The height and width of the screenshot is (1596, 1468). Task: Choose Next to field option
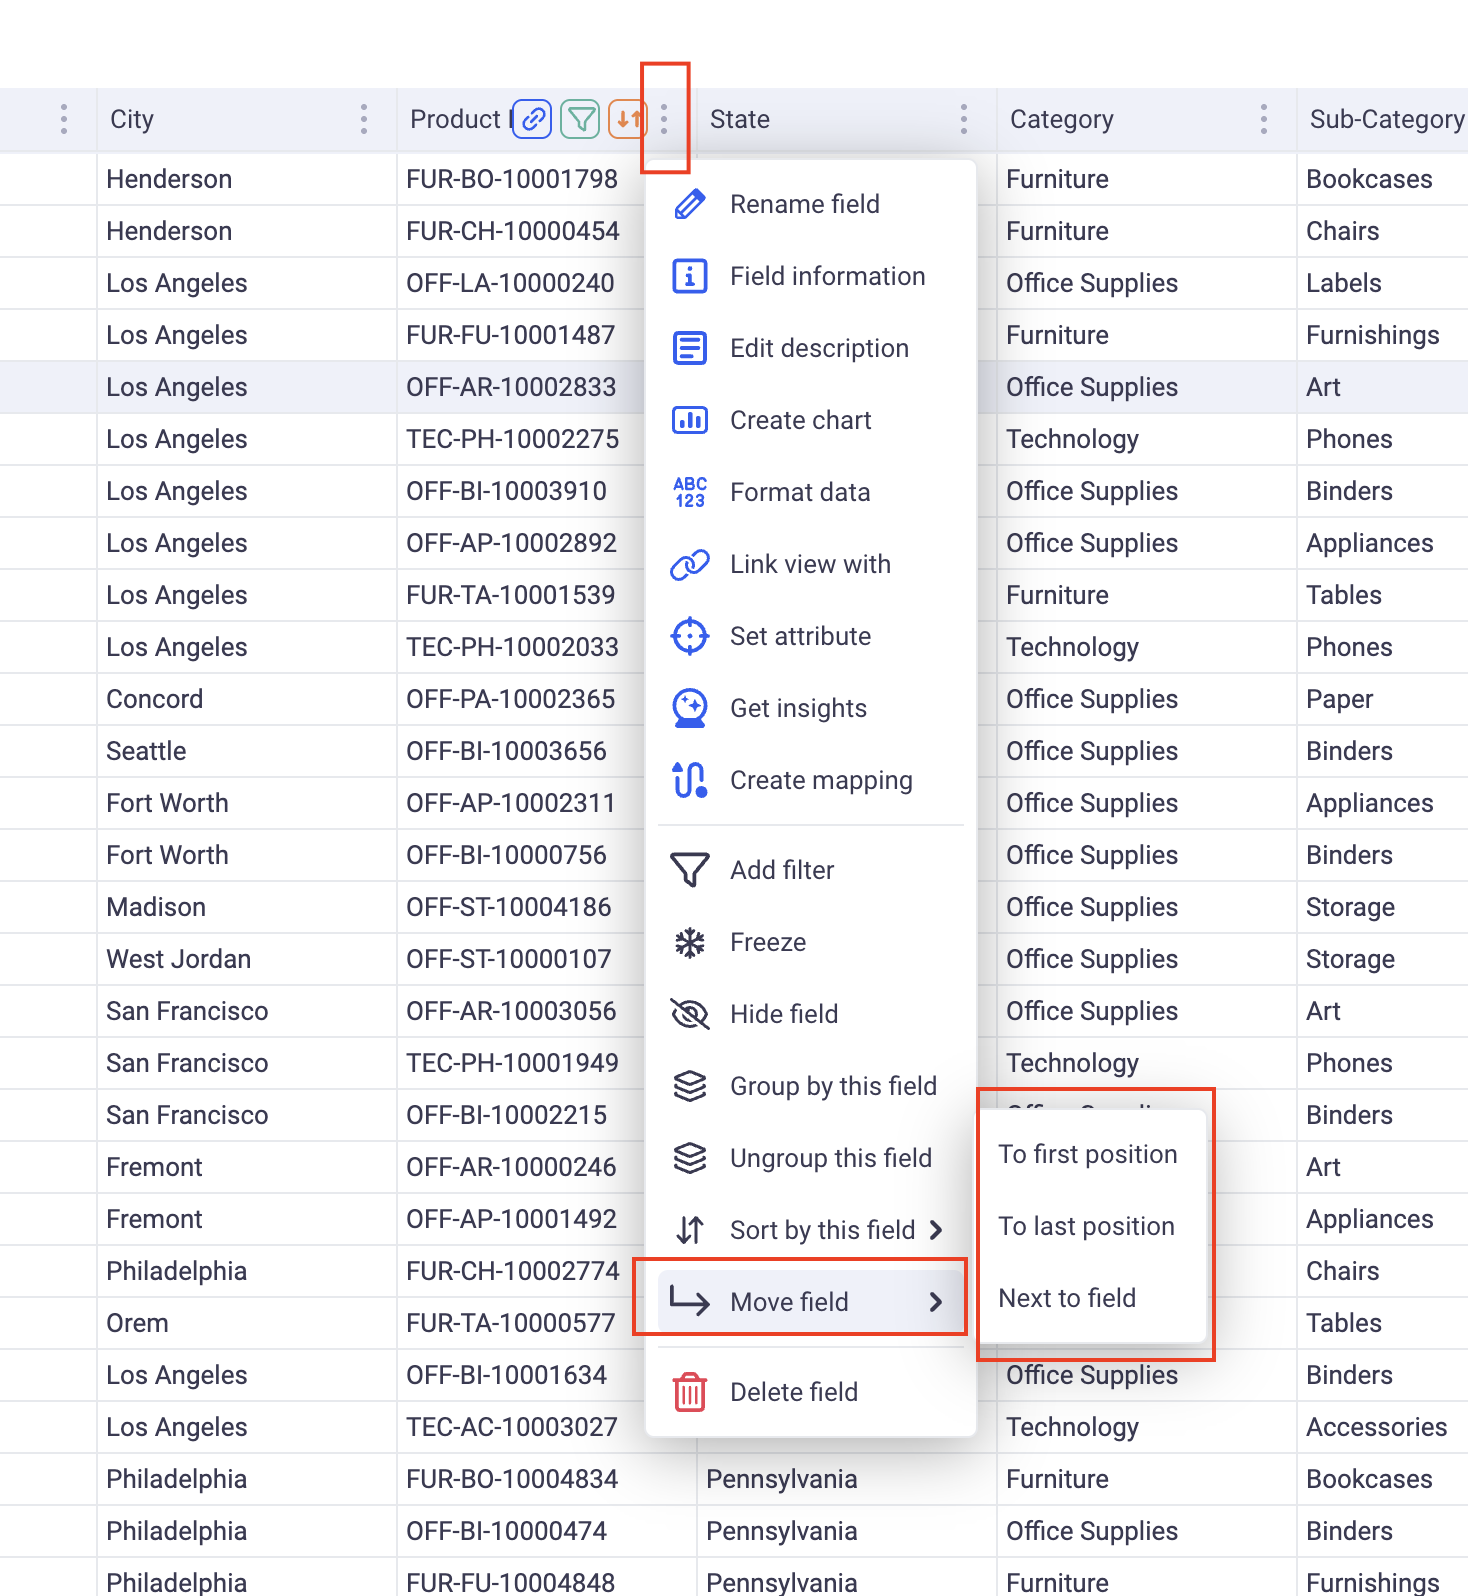click(1067, 1298)
